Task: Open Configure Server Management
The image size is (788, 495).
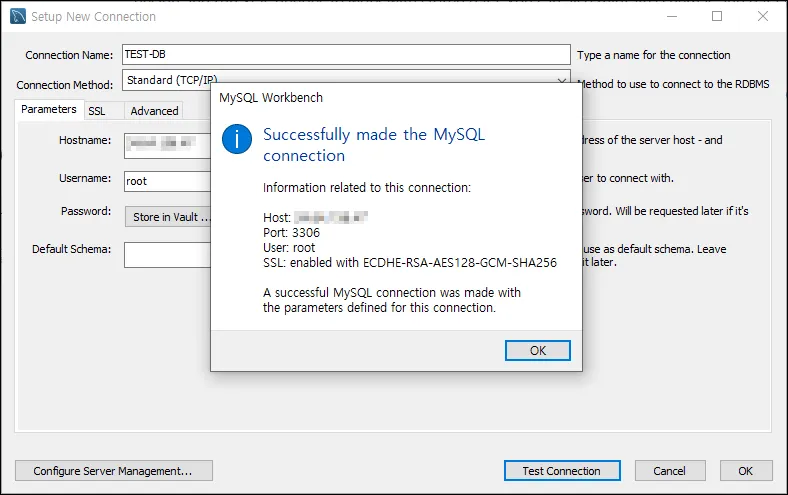Action: (x=113, y=470)
